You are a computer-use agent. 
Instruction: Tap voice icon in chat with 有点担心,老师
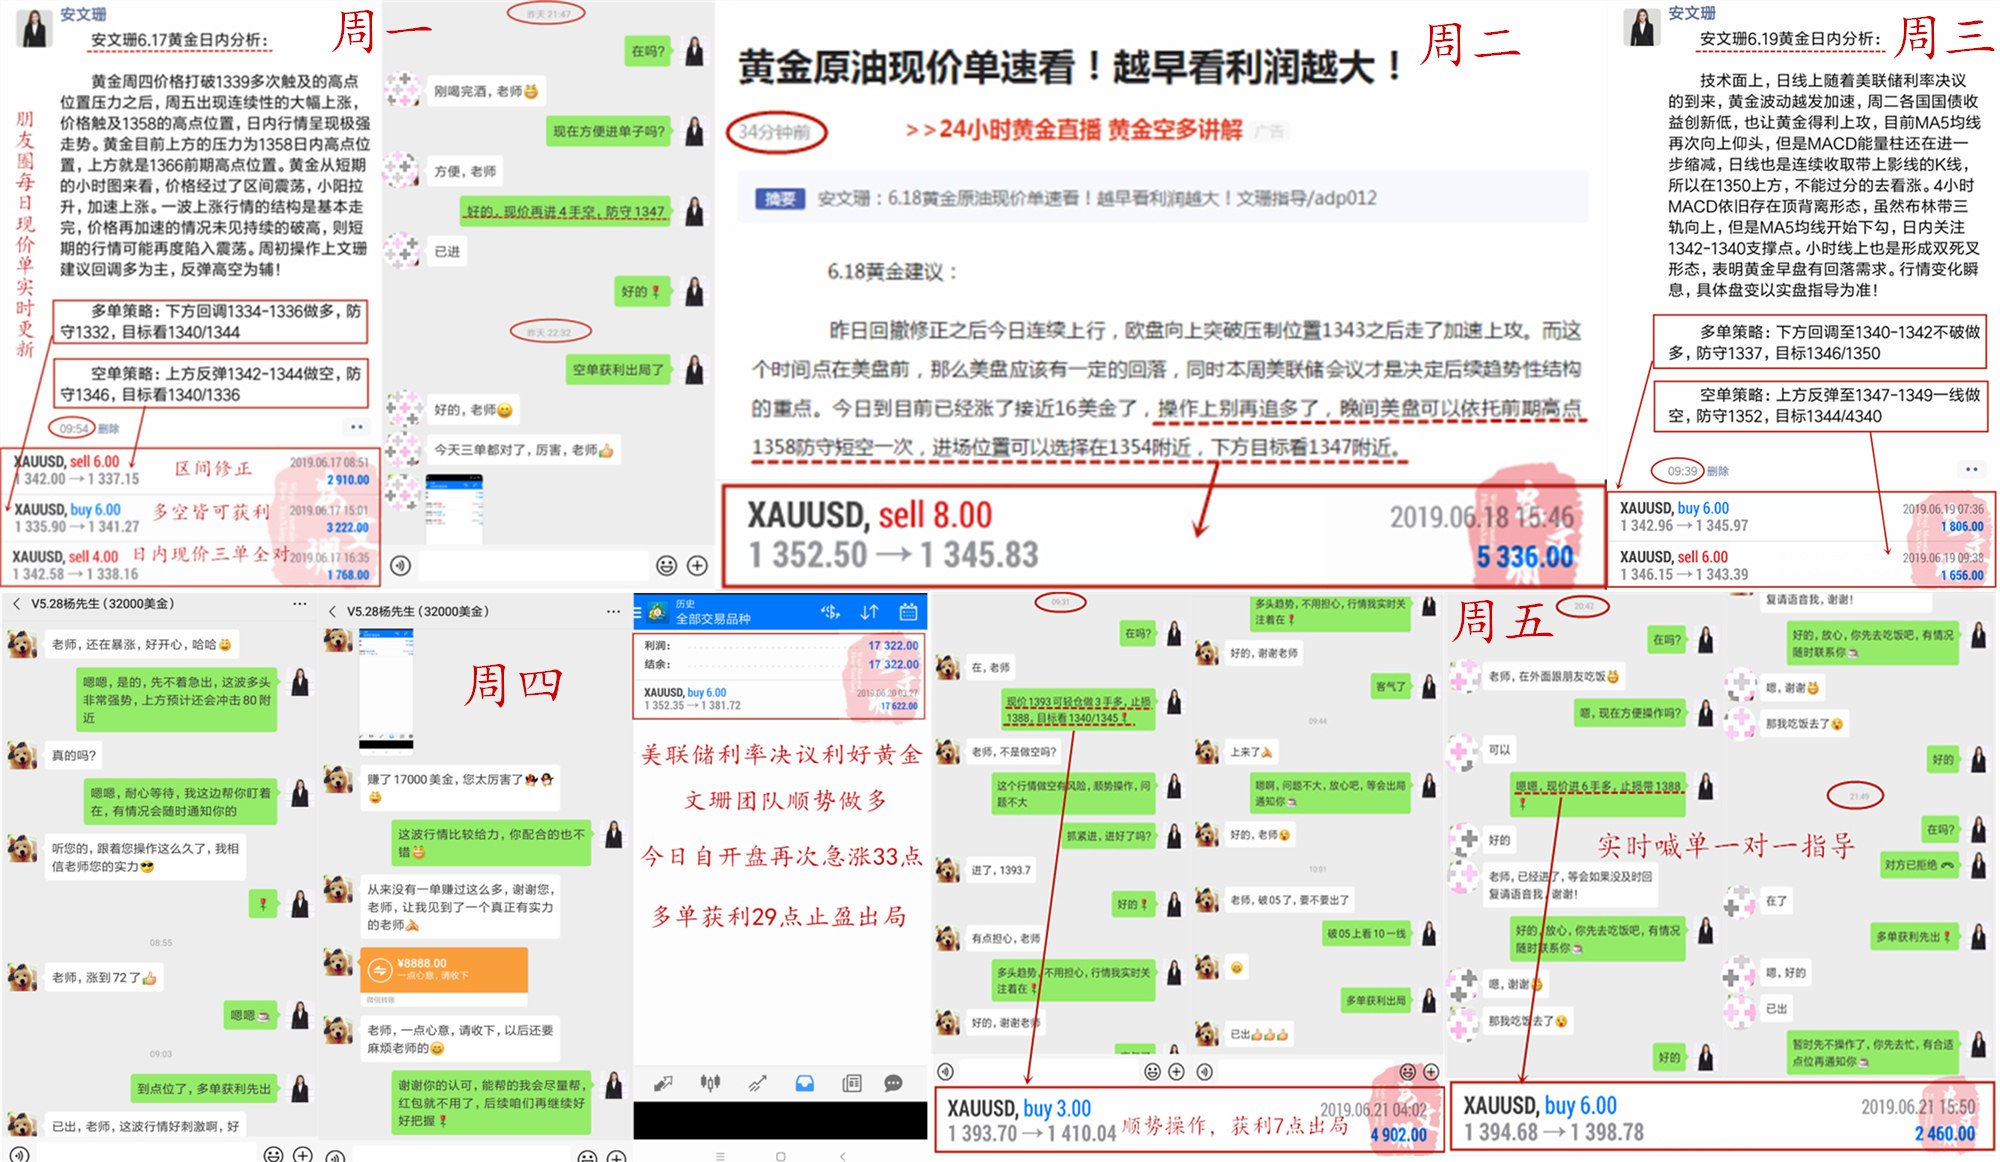tap(945, 1072)
